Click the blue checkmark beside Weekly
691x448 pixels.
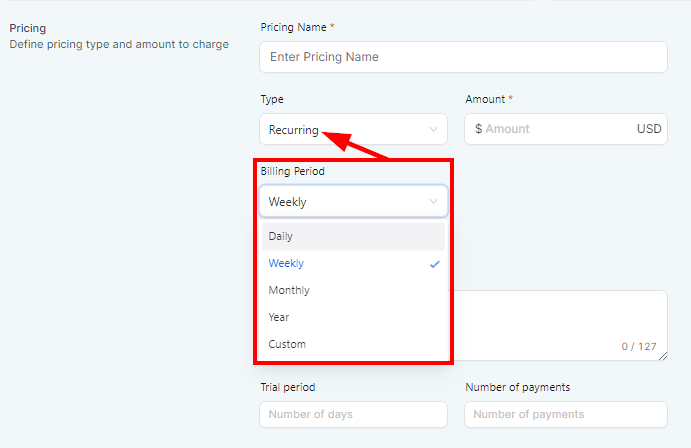(433, 264)
